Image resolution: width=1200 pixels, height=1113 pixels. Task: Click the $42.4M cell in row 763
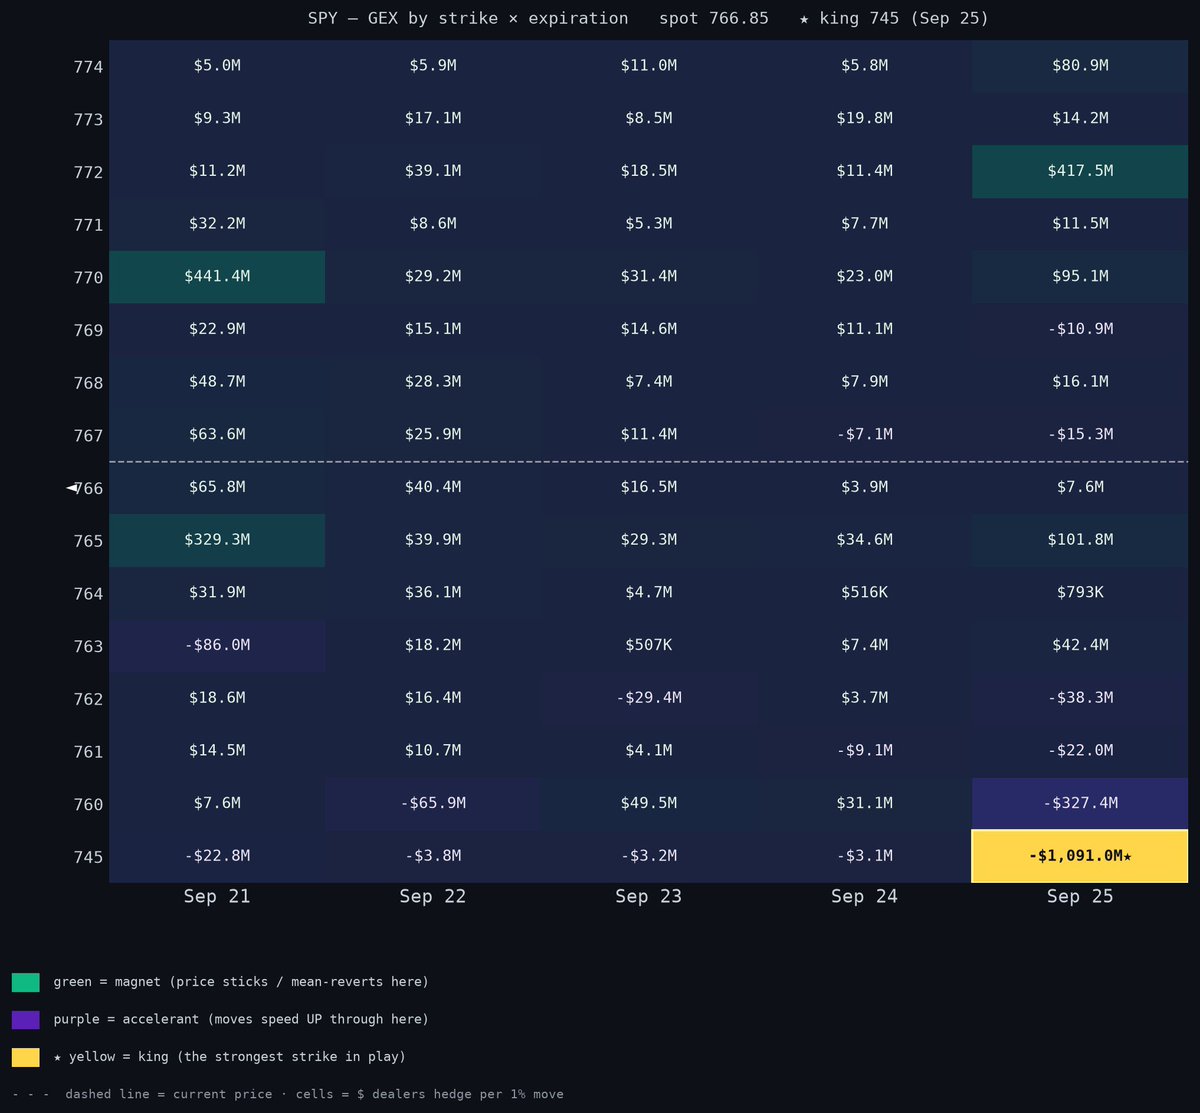[x=1080, y=646]
